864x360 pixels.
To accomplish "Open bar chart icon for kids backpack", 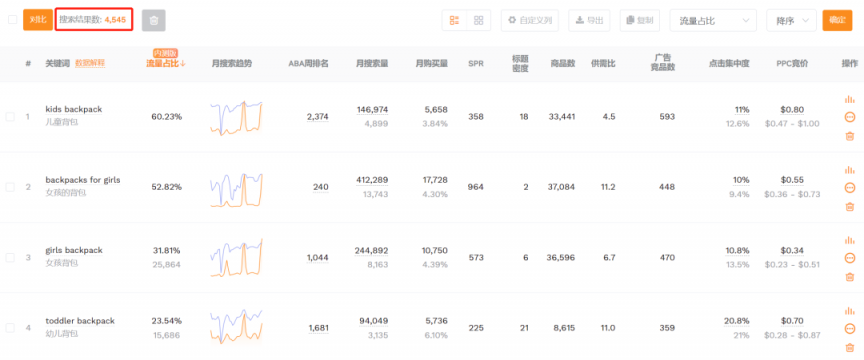I will (x=849, y=99).
